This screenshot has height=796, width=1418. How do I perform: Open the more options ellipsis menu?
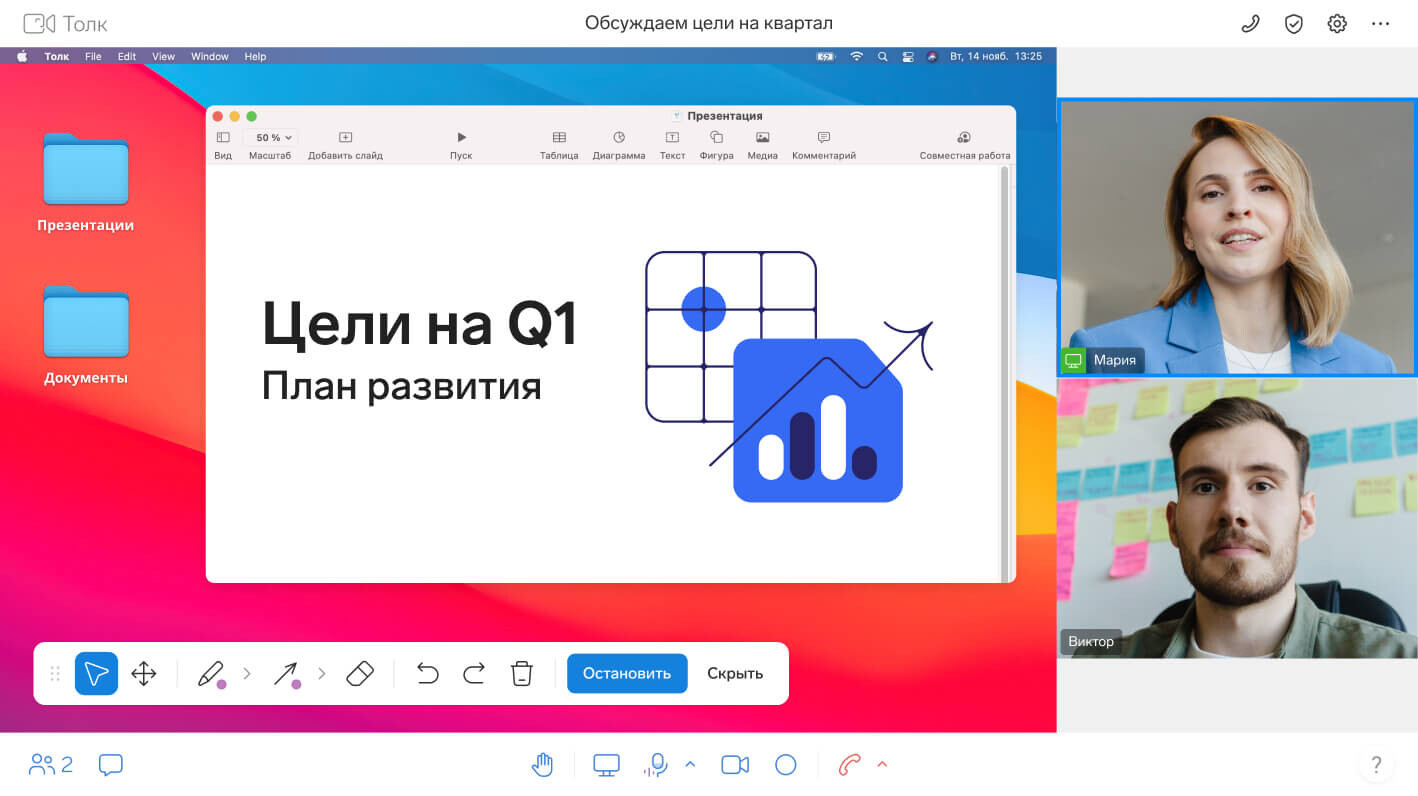(x=1381, y=24)
